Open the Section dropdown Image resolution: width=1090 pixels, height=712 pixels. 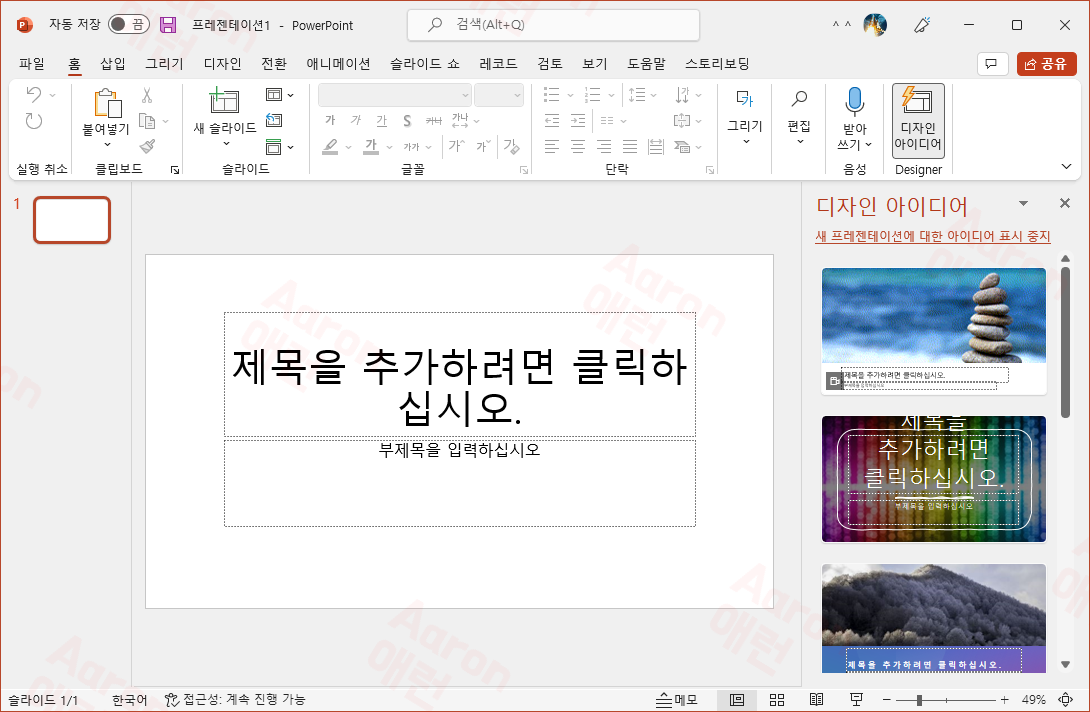279,147
